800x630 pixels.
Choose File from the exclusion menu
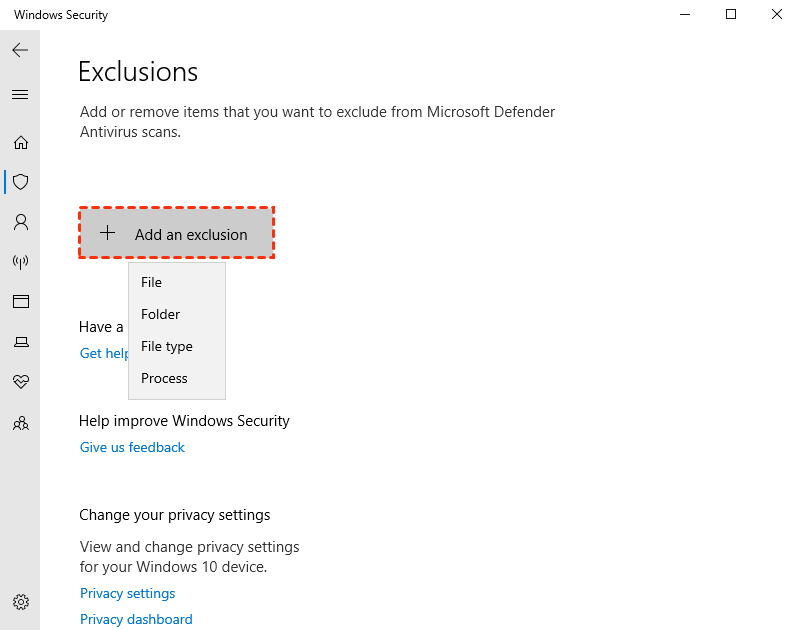click(x=152, y=283)
